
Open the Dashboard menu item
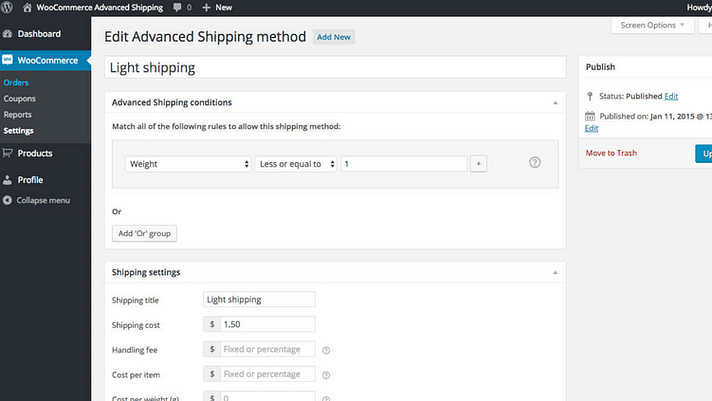[x=38, y=34]
